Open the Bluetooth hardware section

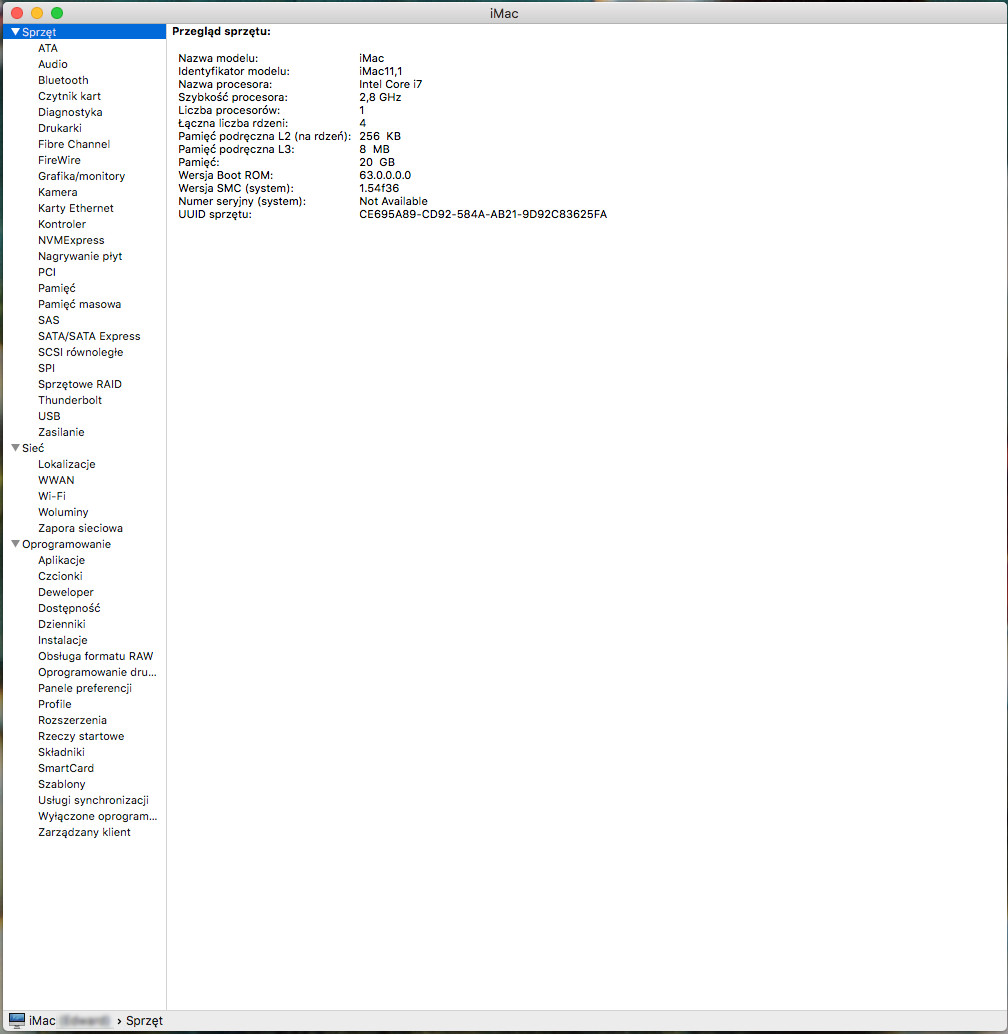(63, 80)
